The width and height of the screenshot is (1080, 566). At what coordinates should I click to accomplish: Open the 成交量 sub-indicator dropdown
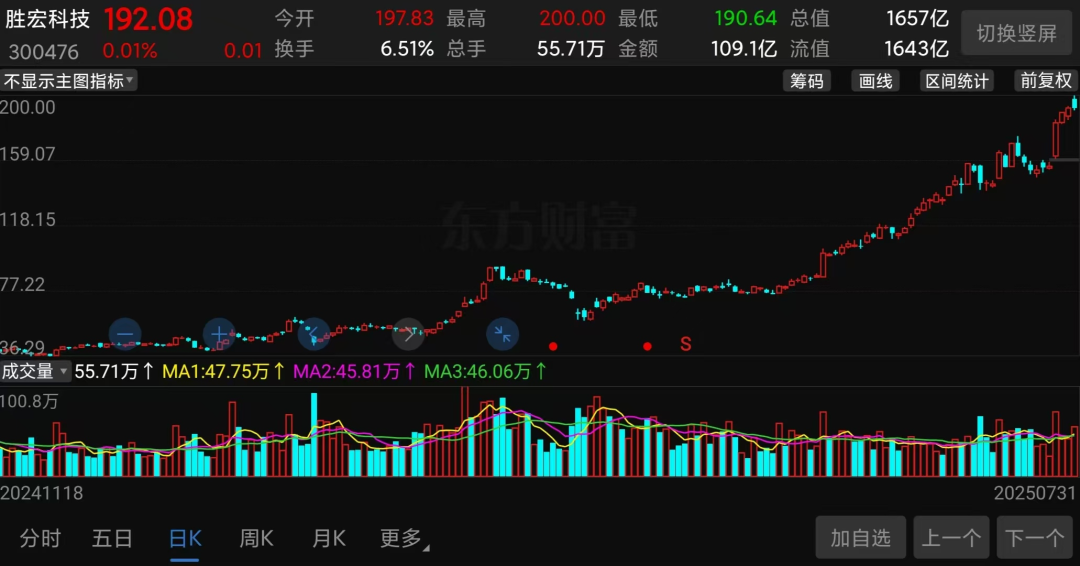[x=35, y=372]
